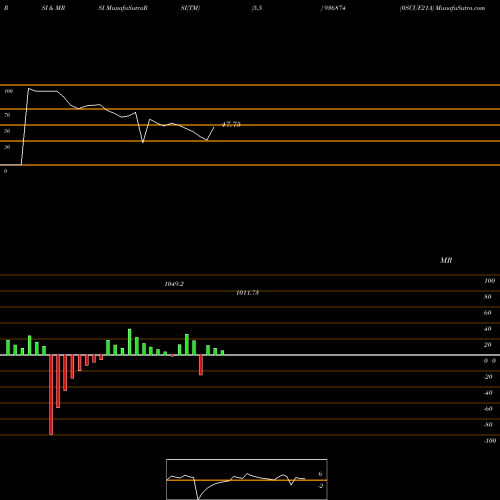Click the MR axis label -40
Image resolution: width=500 pixels, height=500 pixels.
[488, 393]
